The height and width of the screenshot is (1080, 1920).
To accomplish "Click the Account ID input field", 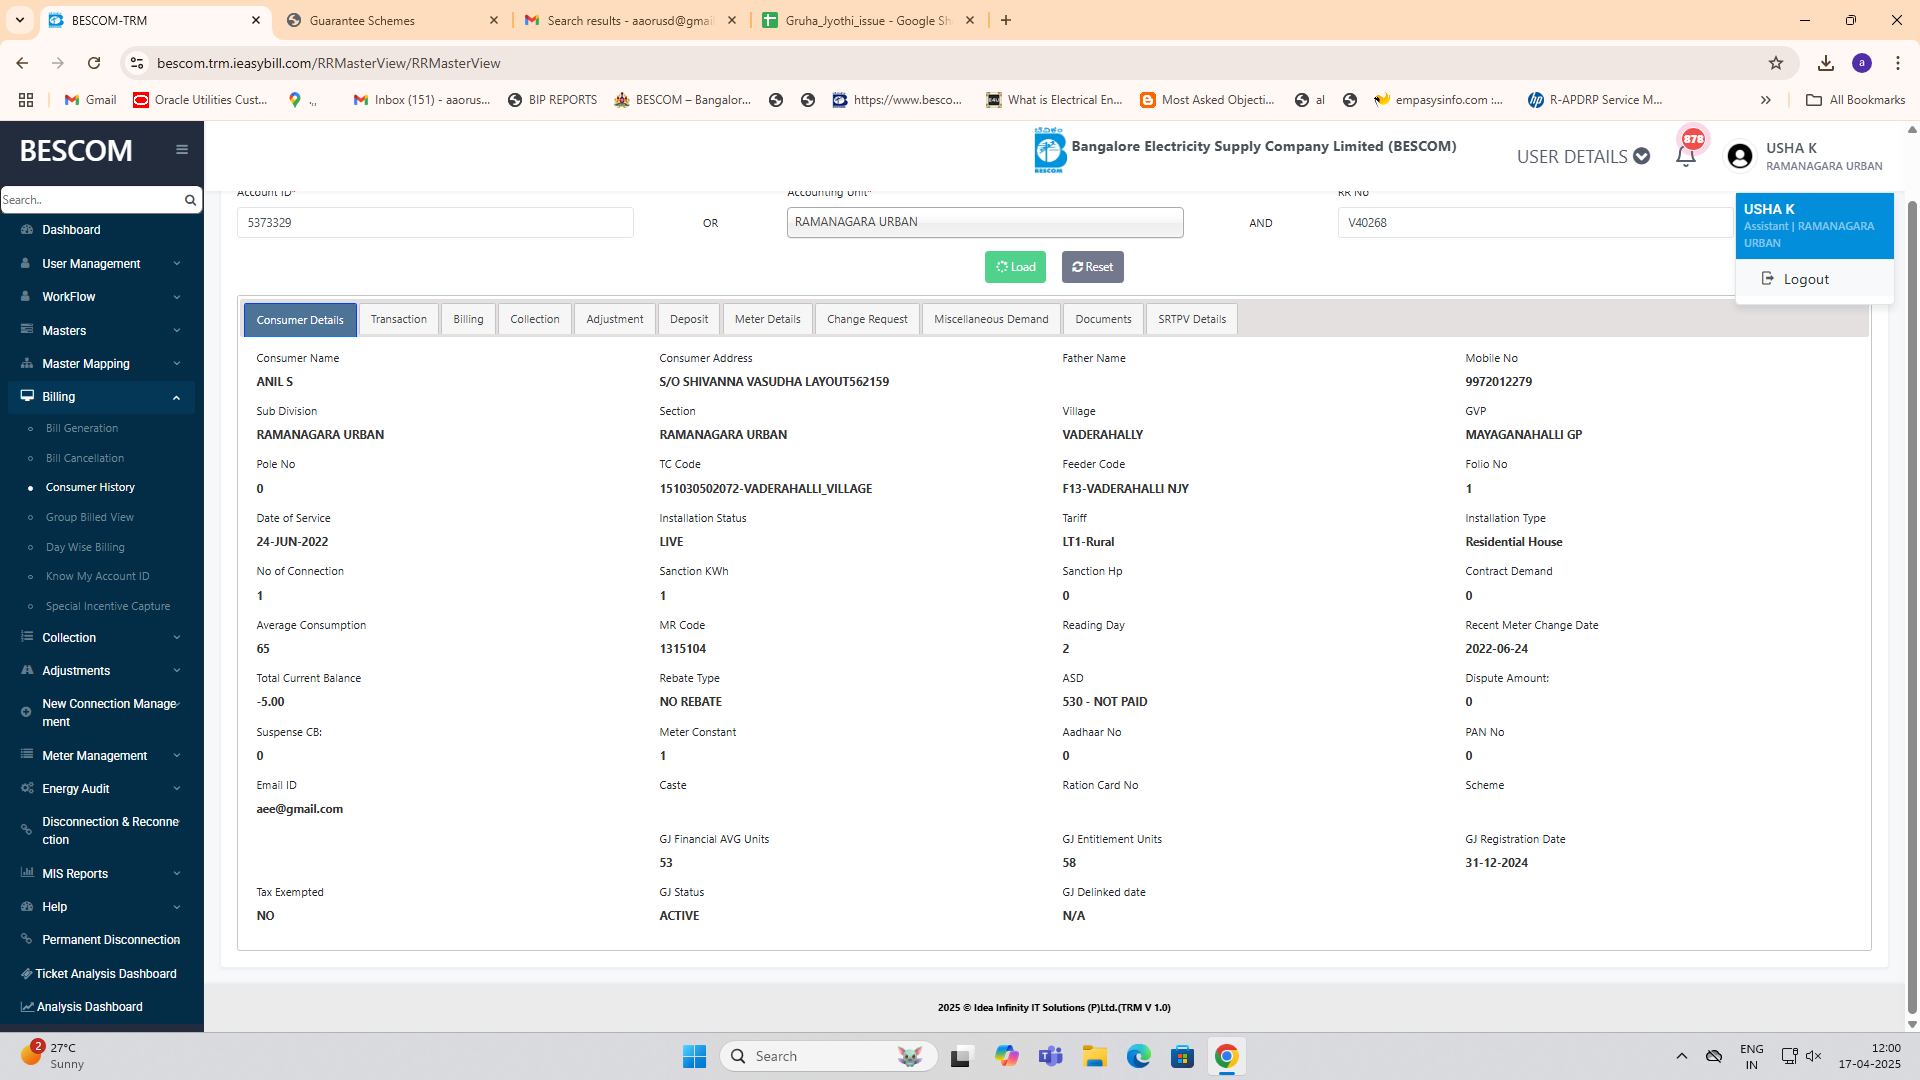I will tap(435, 223).
